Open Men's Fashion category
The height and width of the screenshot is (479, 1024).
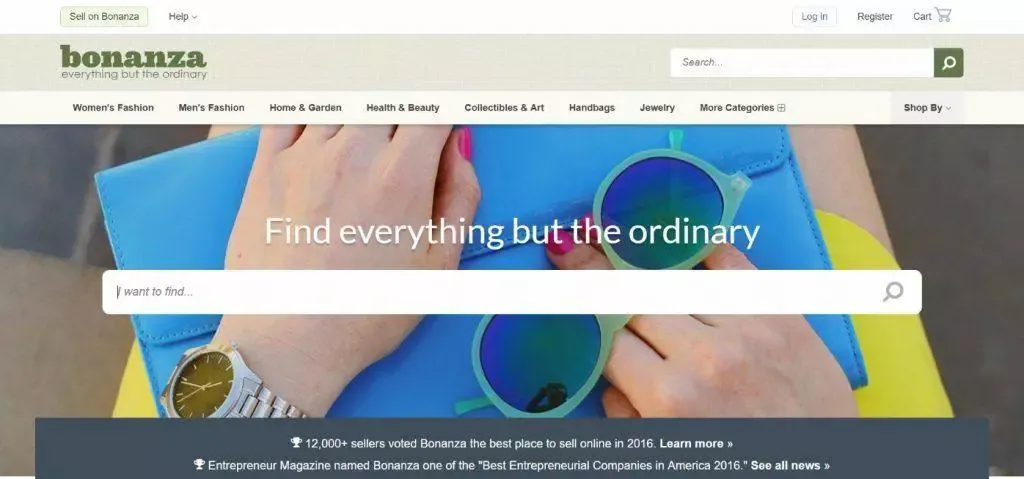[212, 108]
